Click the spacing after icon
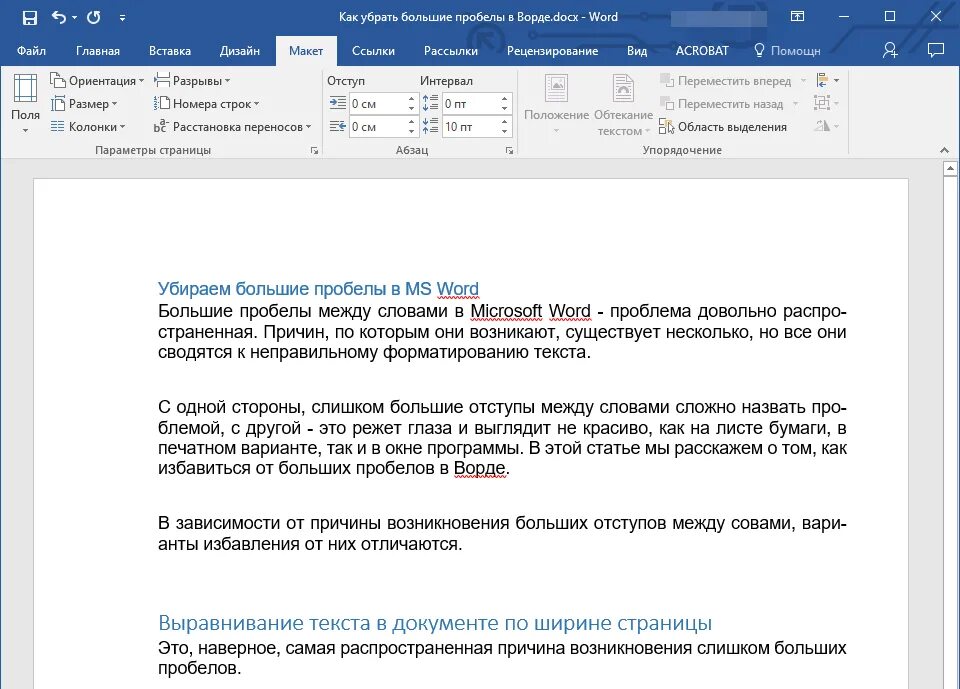960x689 pixels. point(430,126)
